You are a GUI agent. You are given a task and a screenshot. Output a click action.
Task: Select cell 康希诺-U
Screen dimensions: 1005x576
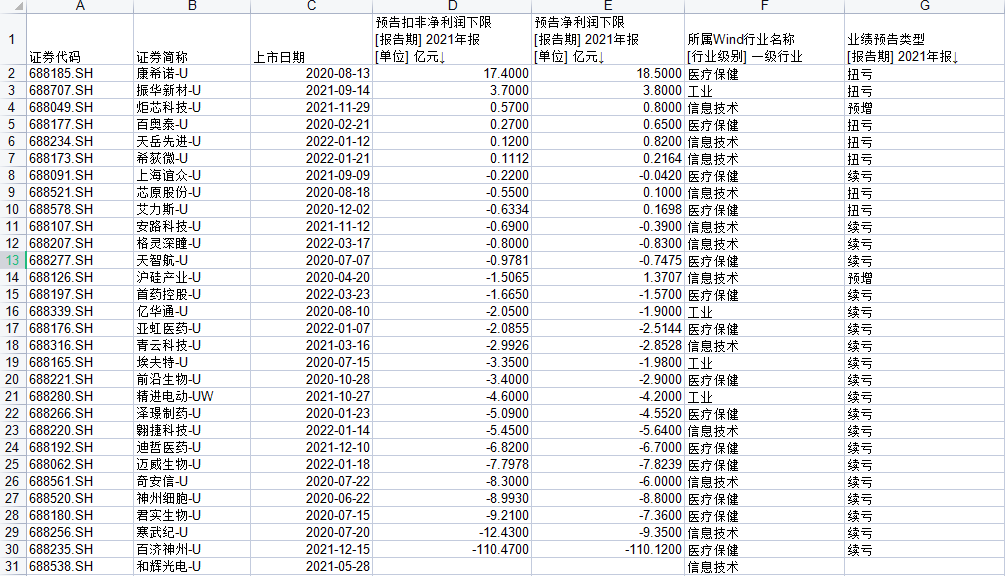(x=192, y=73)
